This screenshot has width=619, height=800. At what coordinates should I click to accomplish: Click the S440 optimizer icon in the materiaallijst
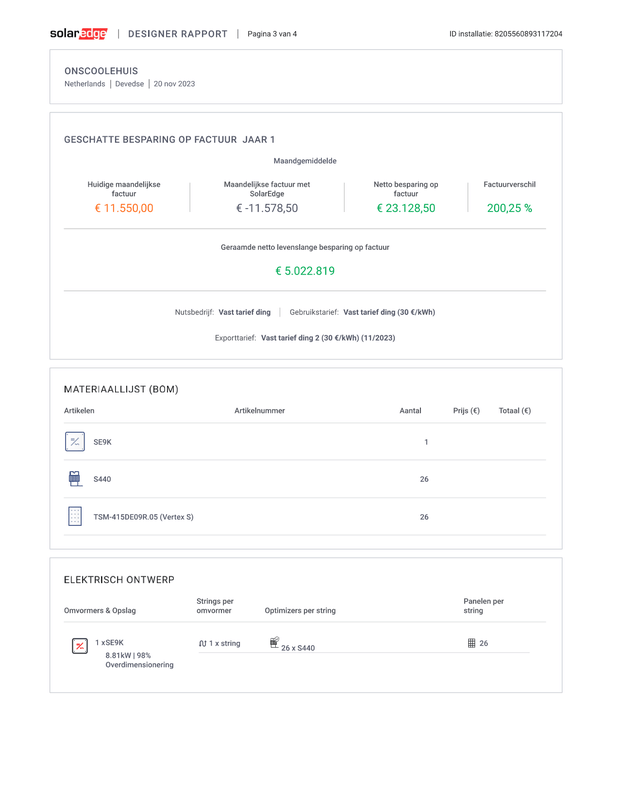(x=75, y=479)
